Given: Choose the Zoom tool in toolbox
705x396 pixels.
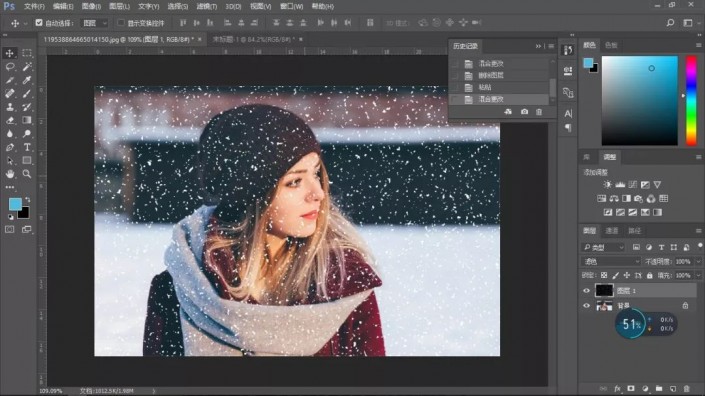Looking at the screenshot, I should point(27,174).
